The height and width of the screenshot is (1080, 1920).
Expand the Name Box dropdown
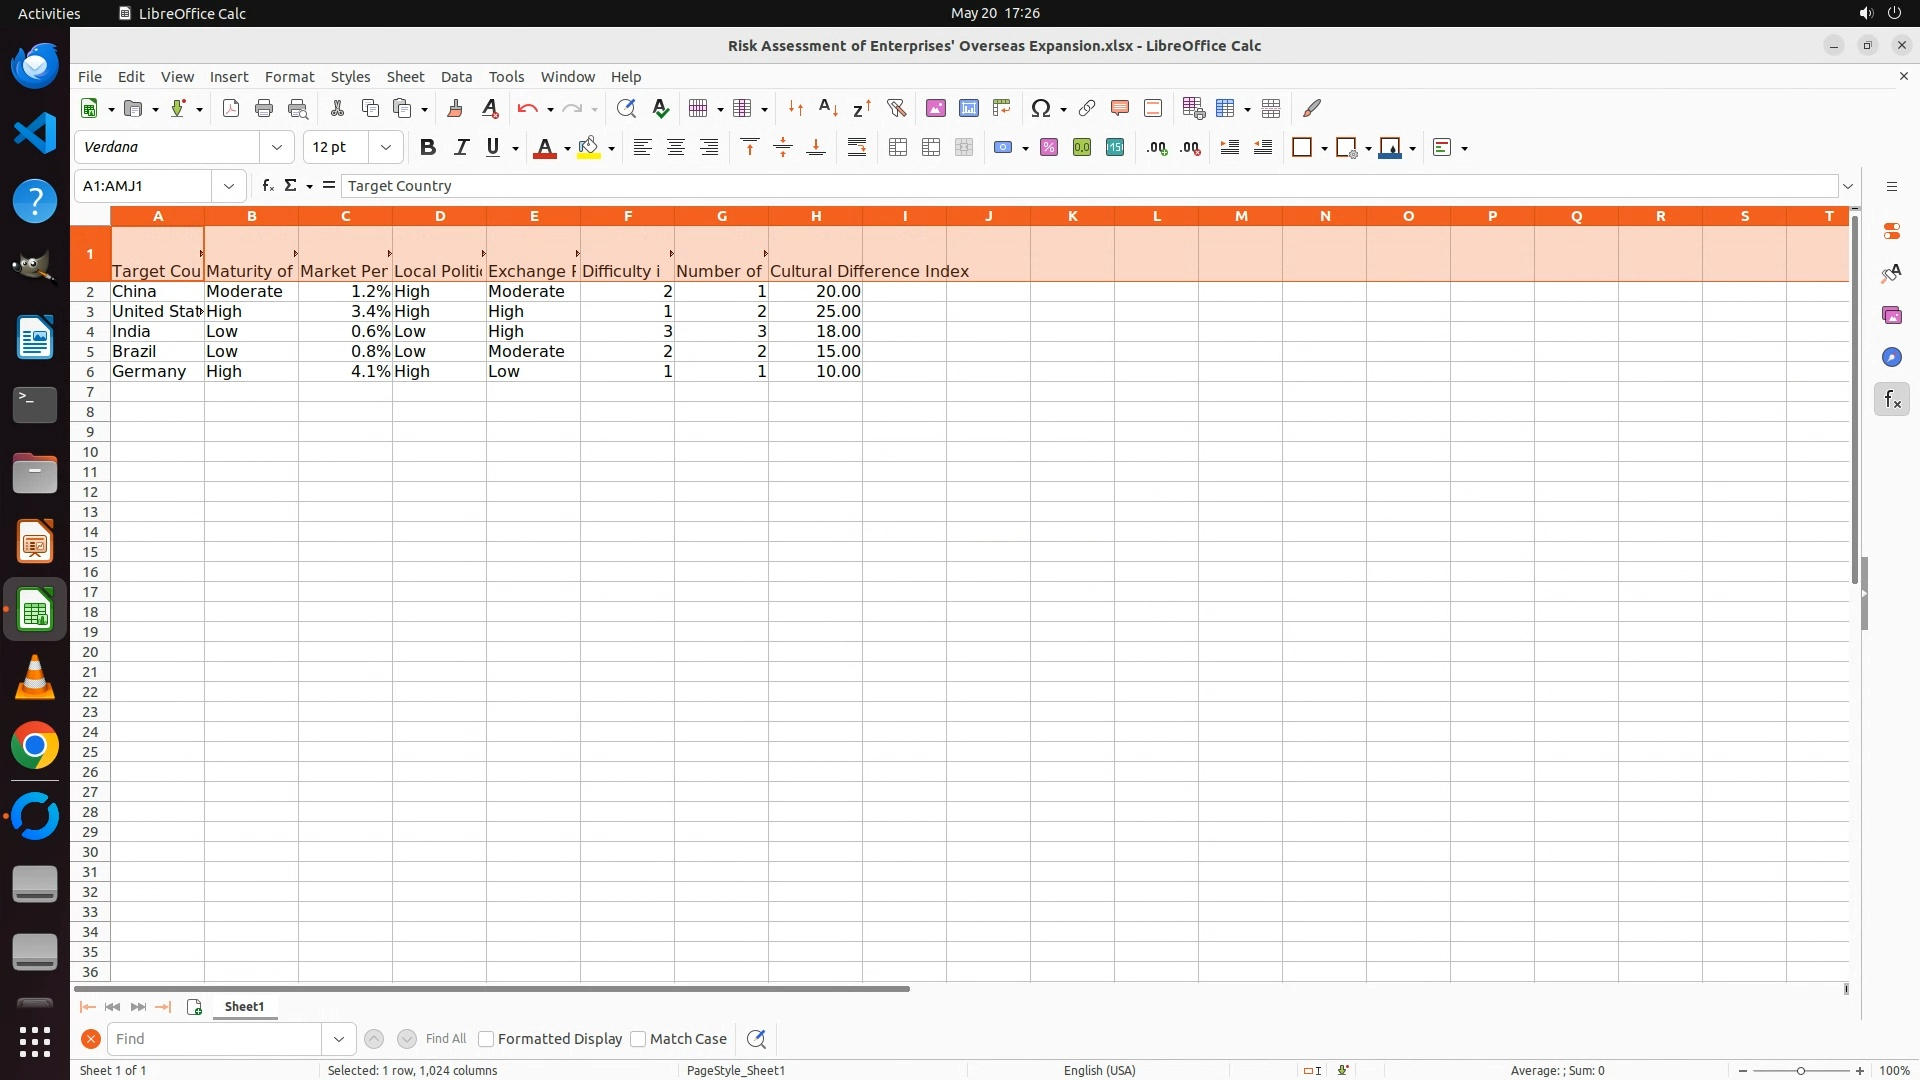[x=229, y=186]
